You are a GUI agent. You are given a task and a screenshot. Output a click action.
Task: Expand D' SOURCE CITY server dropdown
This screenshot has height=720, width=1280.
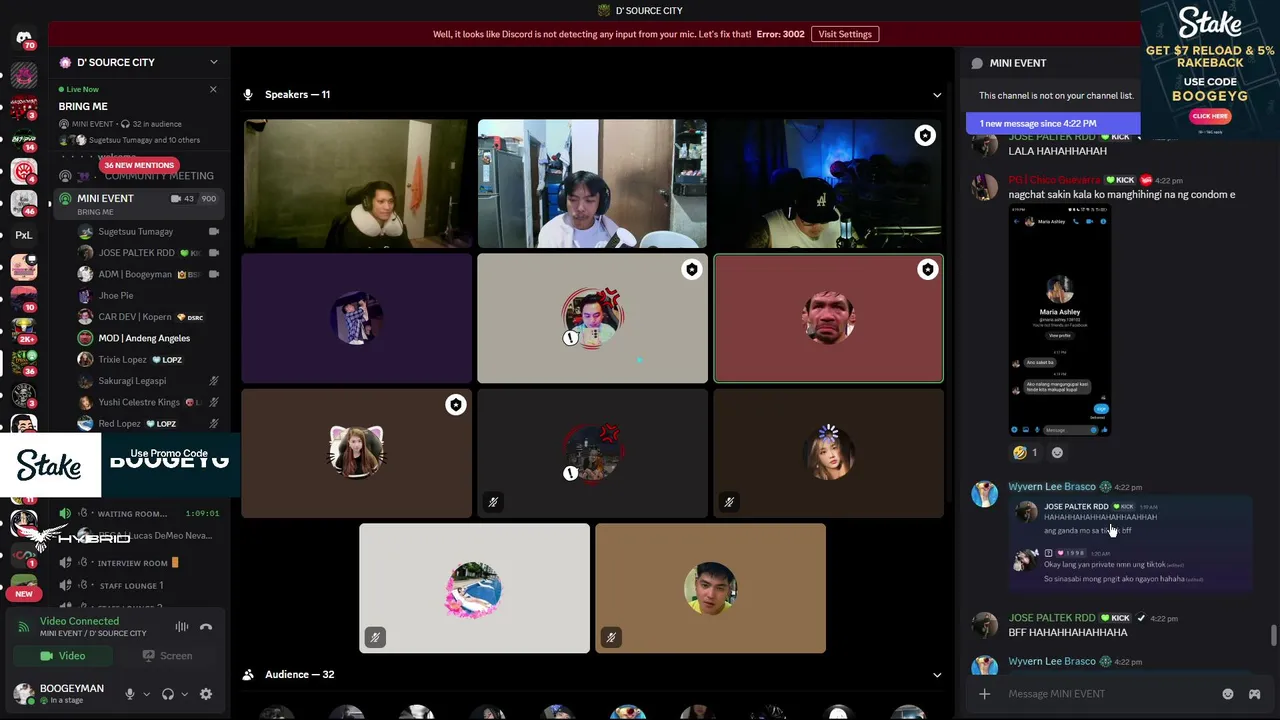tap(213, 62)
